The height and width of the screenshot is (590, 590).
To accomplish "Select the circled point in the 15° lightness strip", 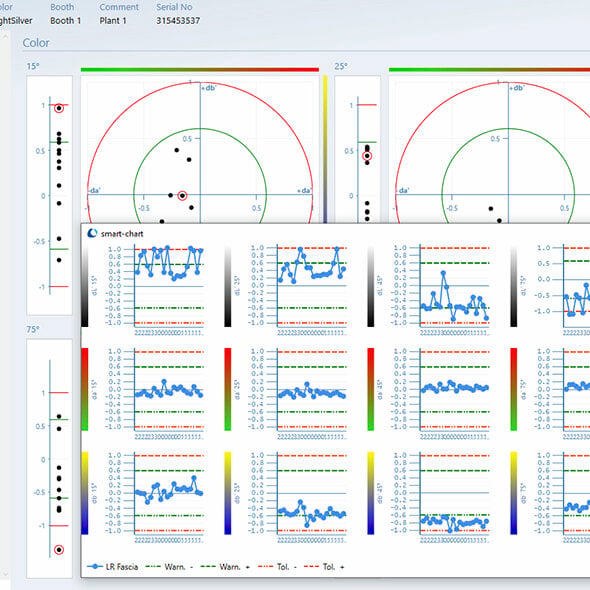I will coord(59,108).
